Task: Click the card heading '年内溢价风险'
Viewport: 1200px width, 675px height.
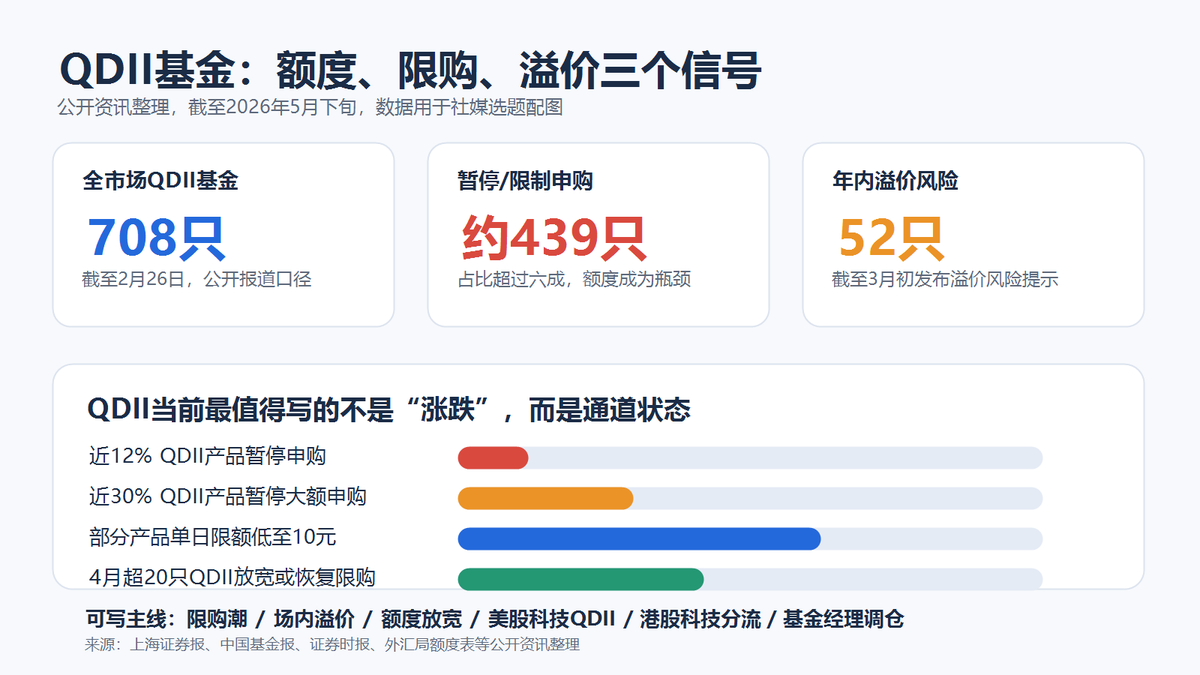Action: (x=895, y=181)
